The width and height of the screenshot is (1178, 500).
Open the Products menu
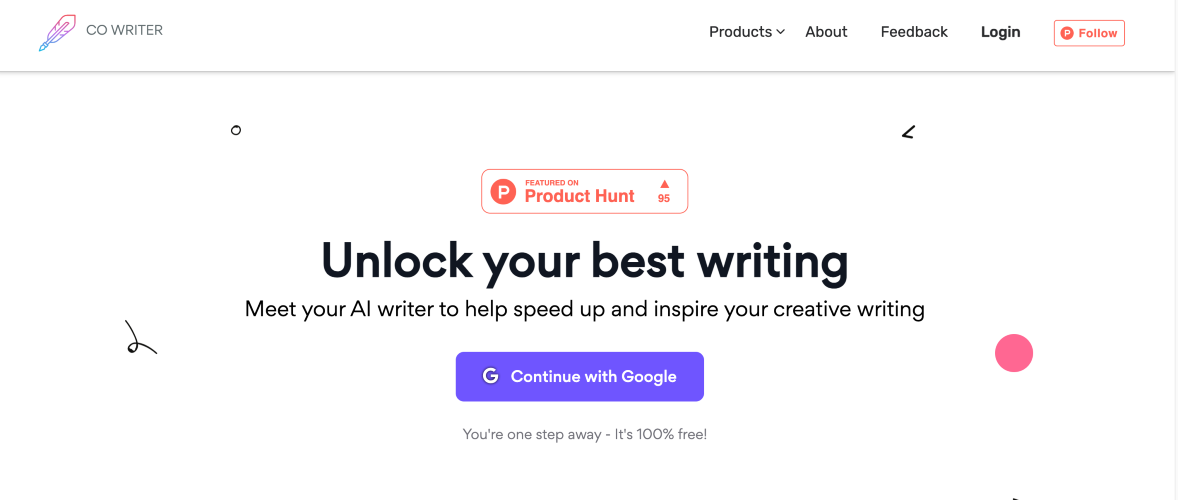[740, 32]
